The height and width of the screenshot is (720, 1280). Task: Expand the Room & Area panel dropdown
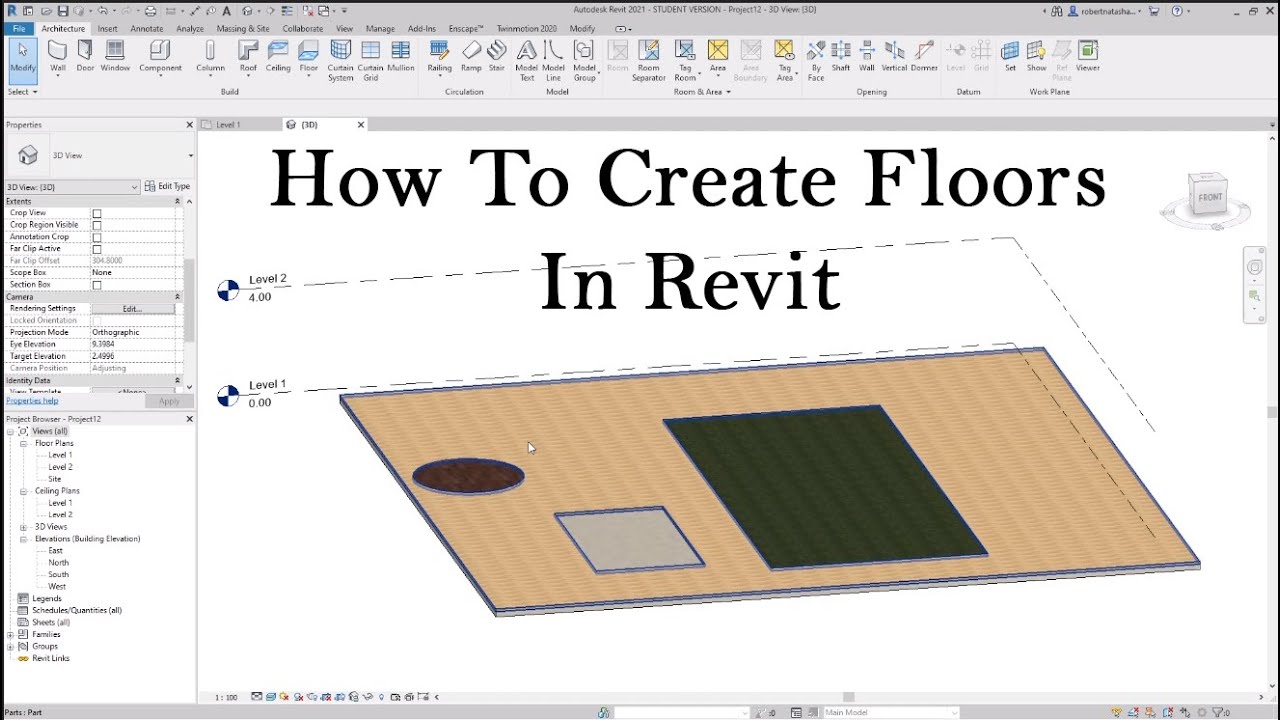point(701,92)
